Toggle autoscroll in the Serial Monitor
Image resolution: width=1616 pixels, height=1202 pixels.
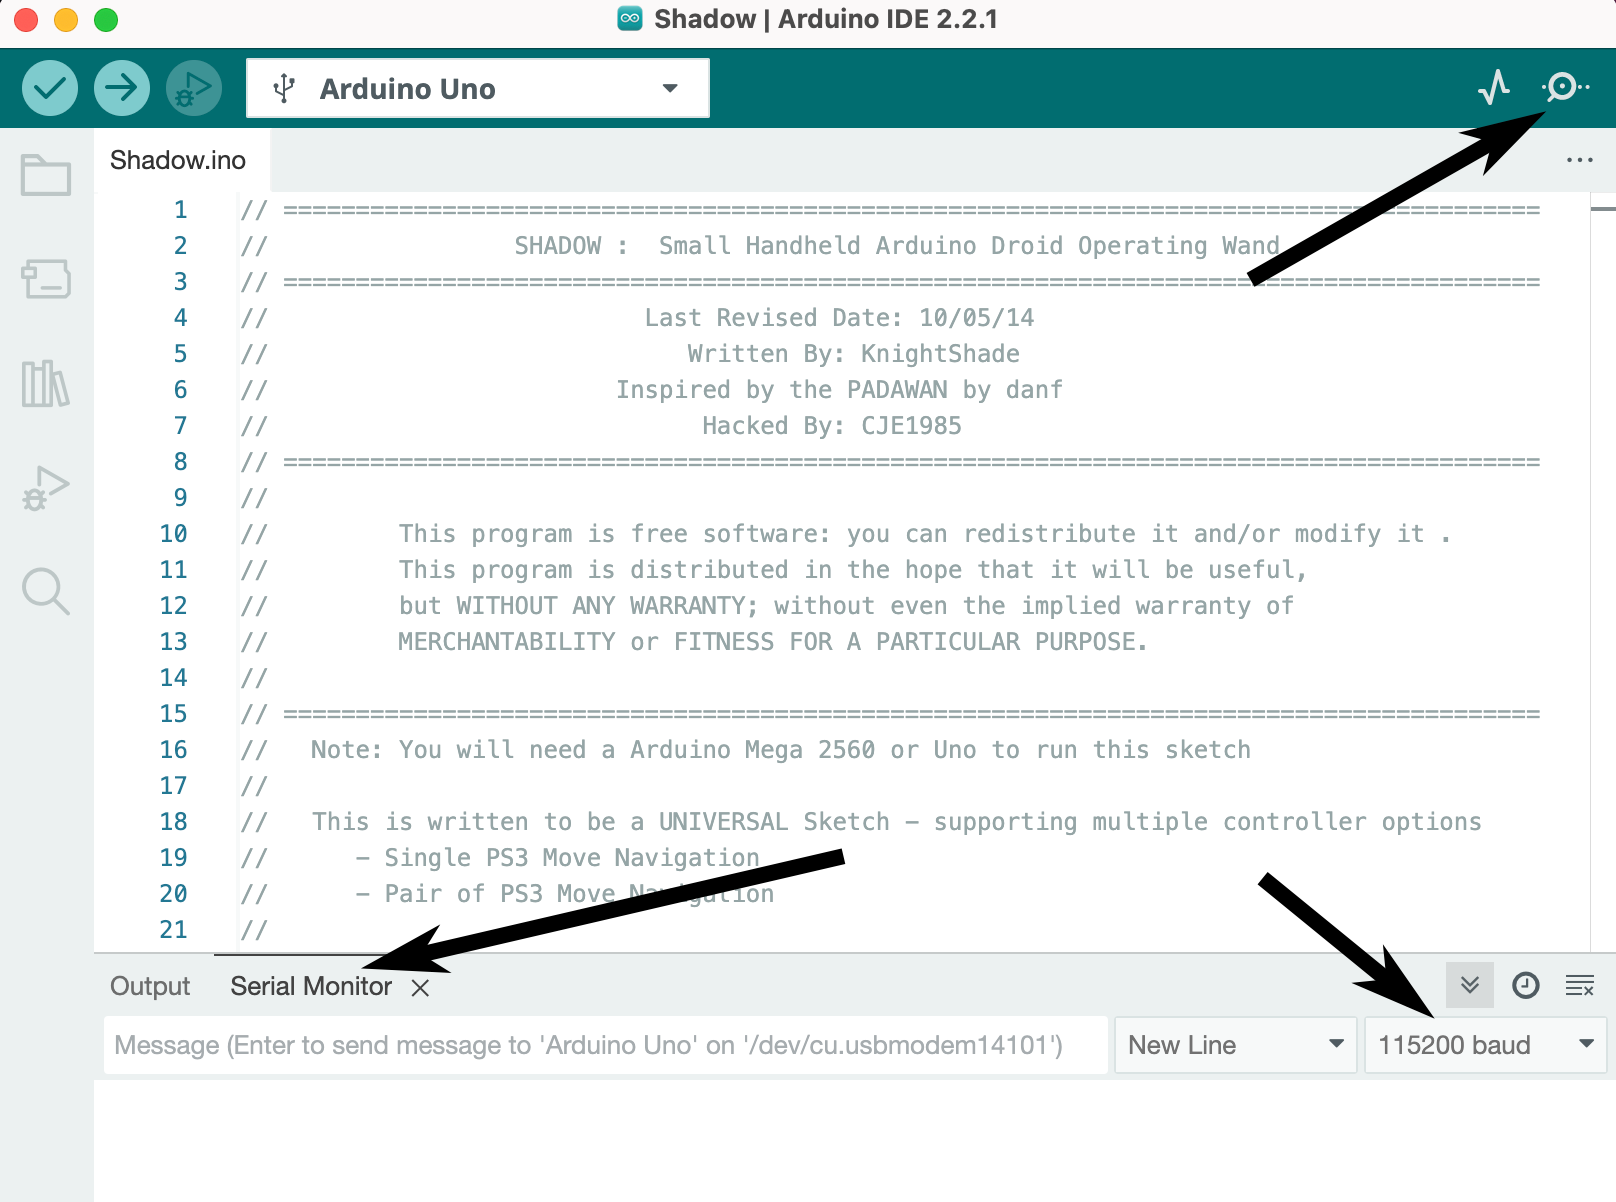click(x=1469, y=985)
